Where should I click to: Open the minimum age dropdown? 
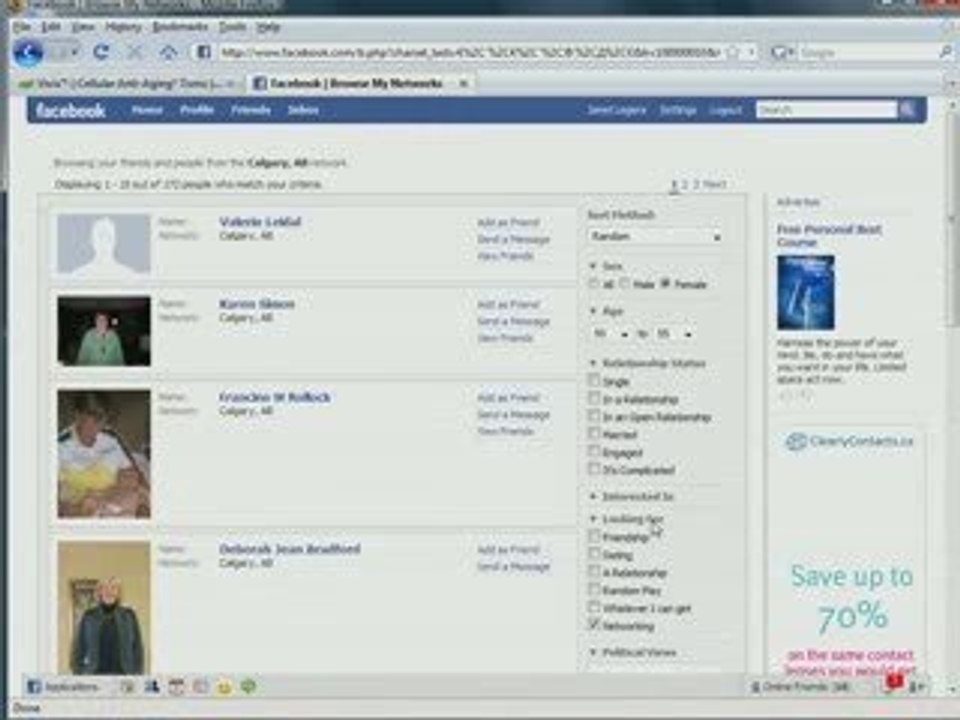click(x=610, y=334)
